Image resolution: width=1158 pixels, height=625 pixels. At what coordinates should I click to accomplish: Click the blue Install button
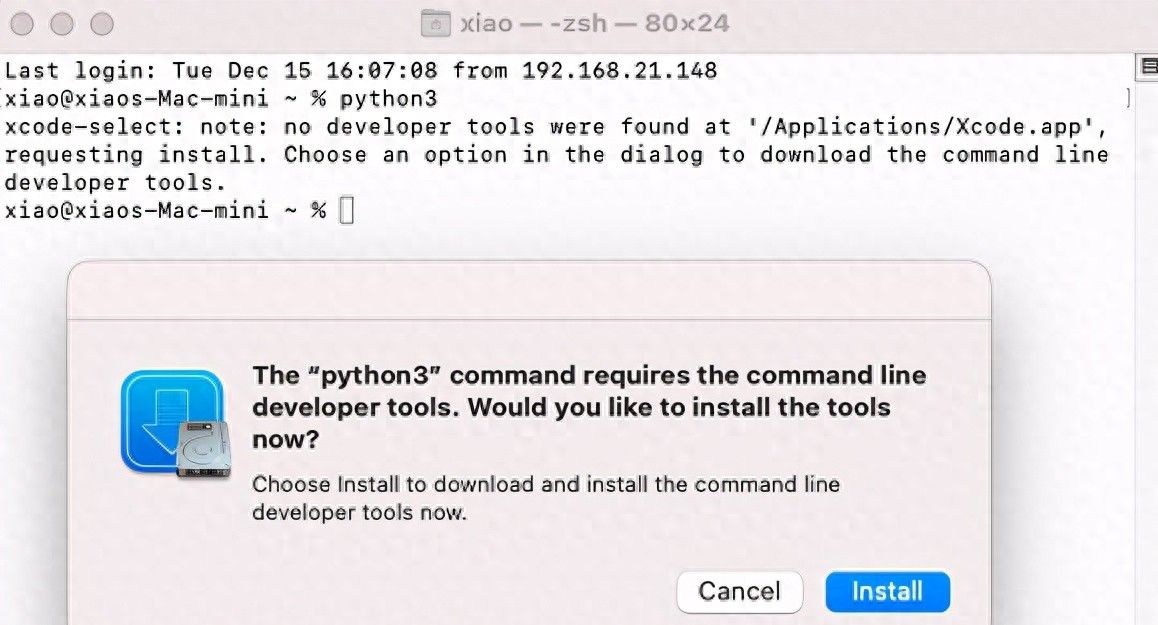point(887,591)
